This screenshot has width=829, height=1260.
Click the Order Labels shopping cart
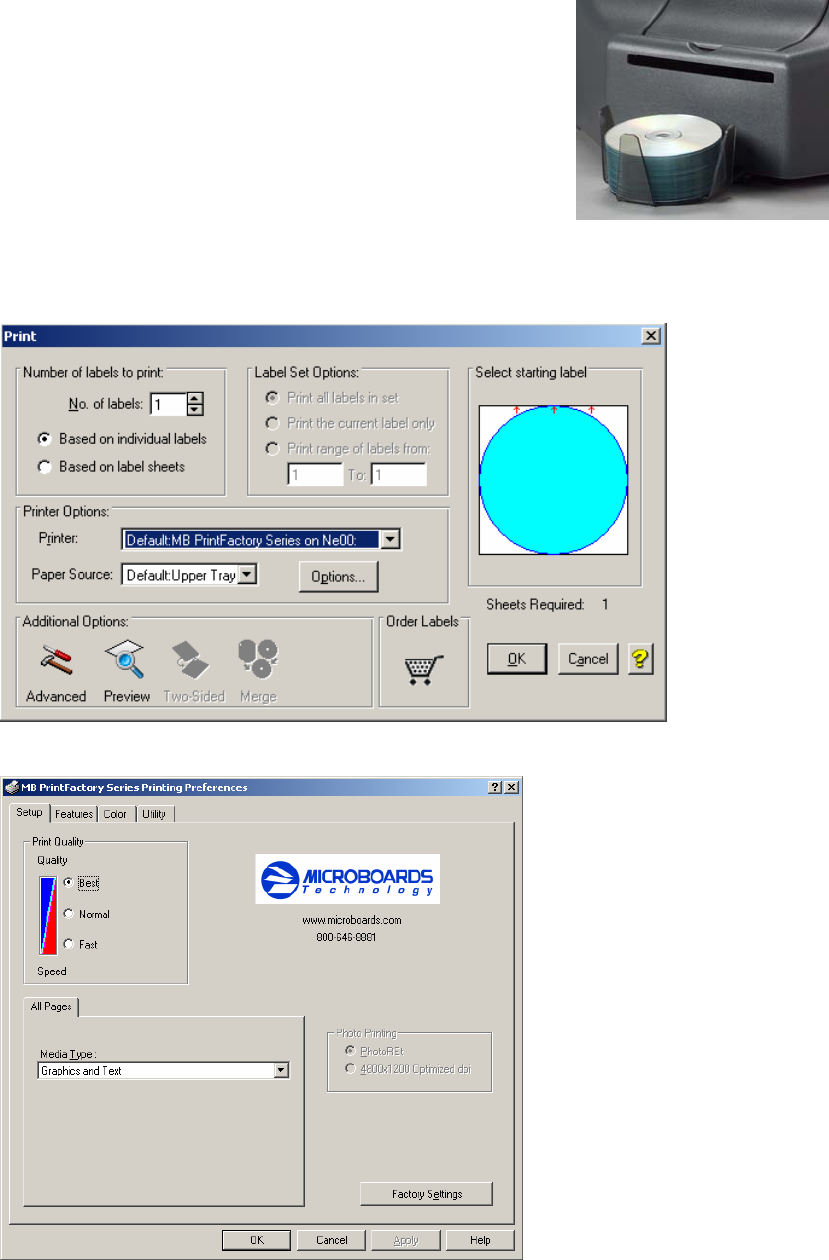[423, 668]
